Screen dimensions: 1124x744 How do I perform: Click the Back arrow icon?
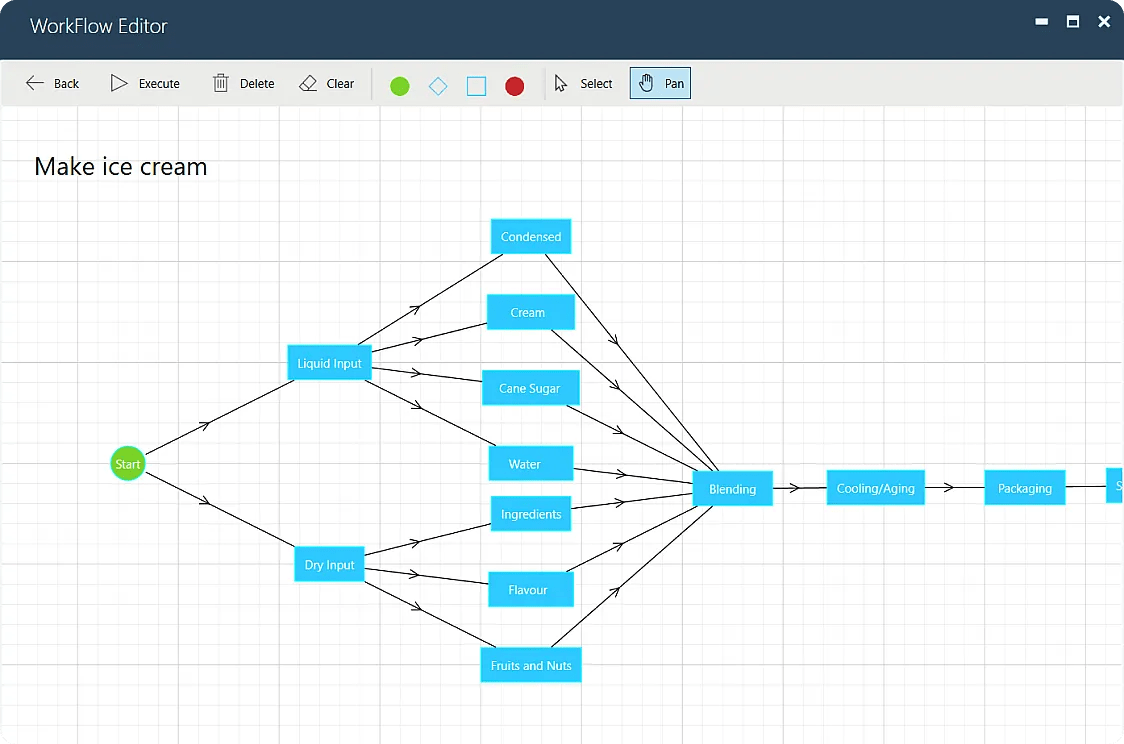click(x=33, y=83)
